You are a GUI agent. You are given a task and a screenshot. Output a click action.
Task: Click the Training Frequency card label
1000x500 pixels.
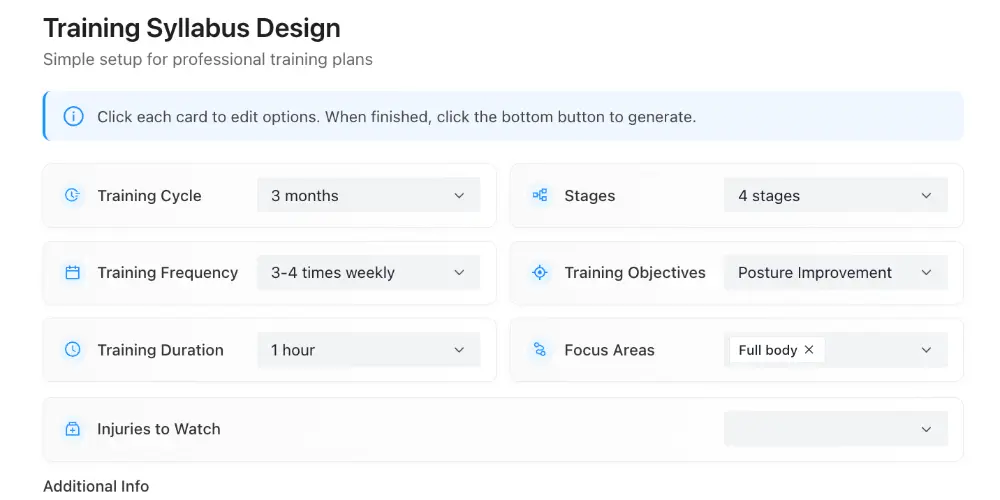click(x=168, y=273)
